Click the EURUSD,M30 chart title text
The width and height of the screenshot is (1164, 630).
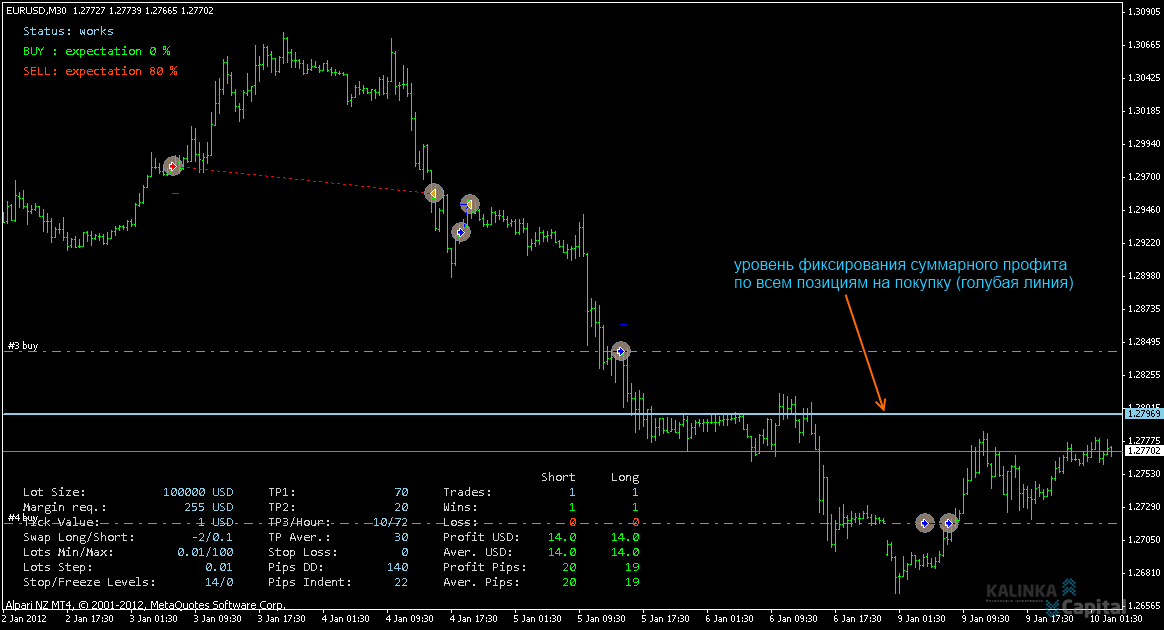click(x=36, y=10)
